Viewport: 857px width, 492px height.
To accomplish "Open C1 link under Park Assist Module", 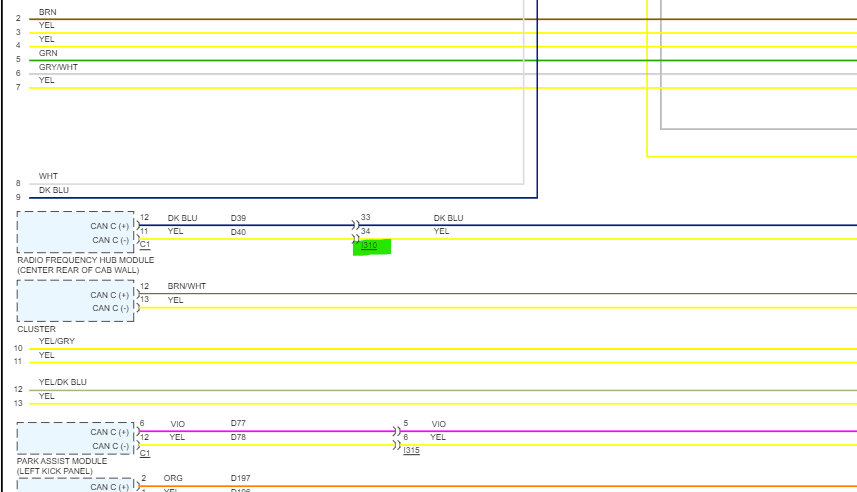I will [145, 453].
